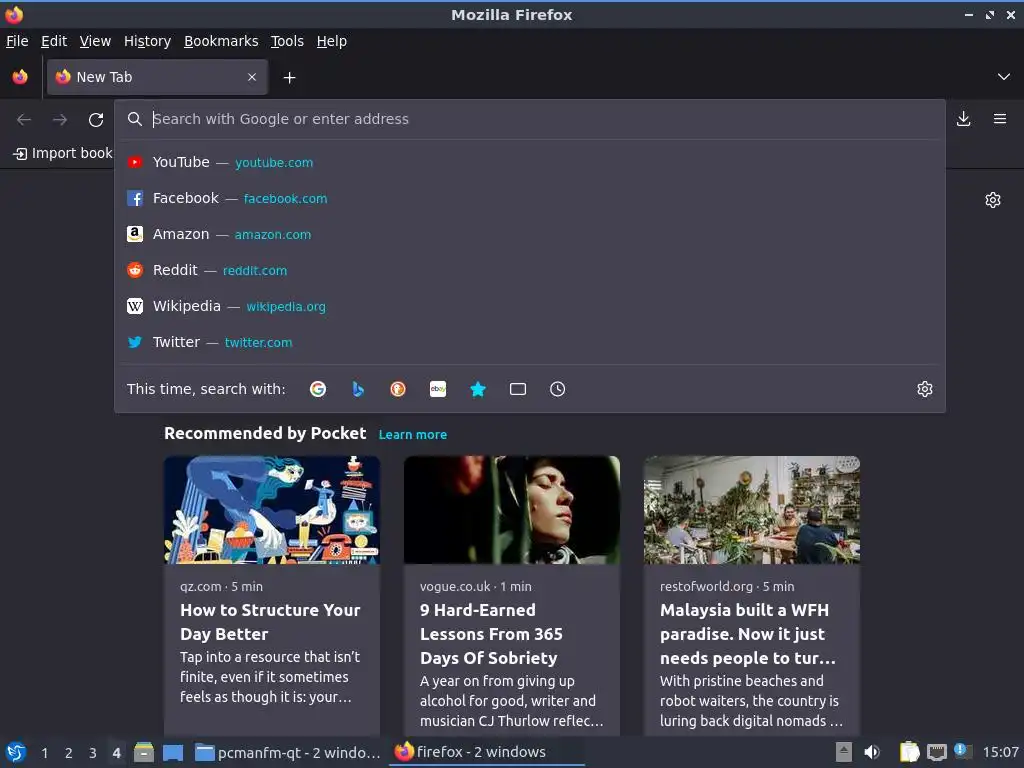This screenshot has height=768, width=1024.
Task: Open the File menu
Action: point(17,41)
